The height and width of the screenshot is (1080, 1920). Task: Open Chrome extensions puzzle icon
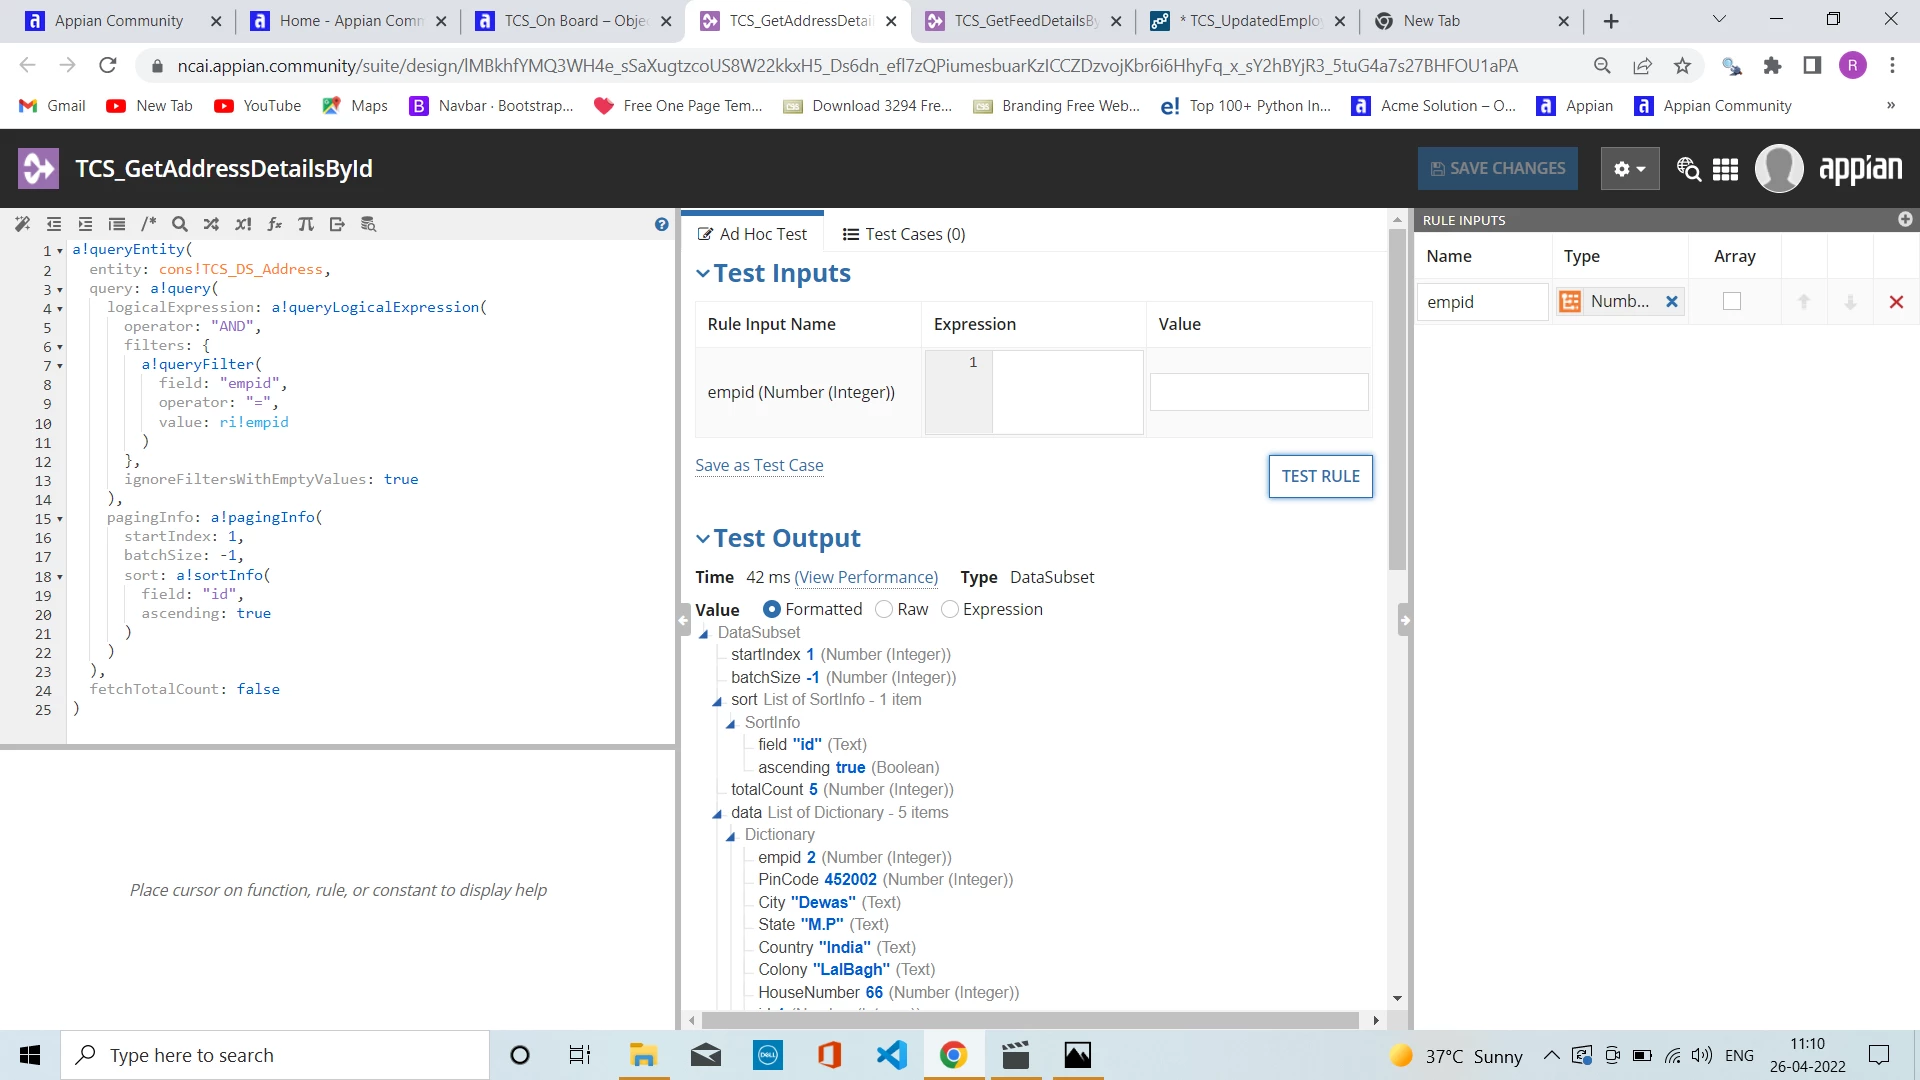point(1772,66)
